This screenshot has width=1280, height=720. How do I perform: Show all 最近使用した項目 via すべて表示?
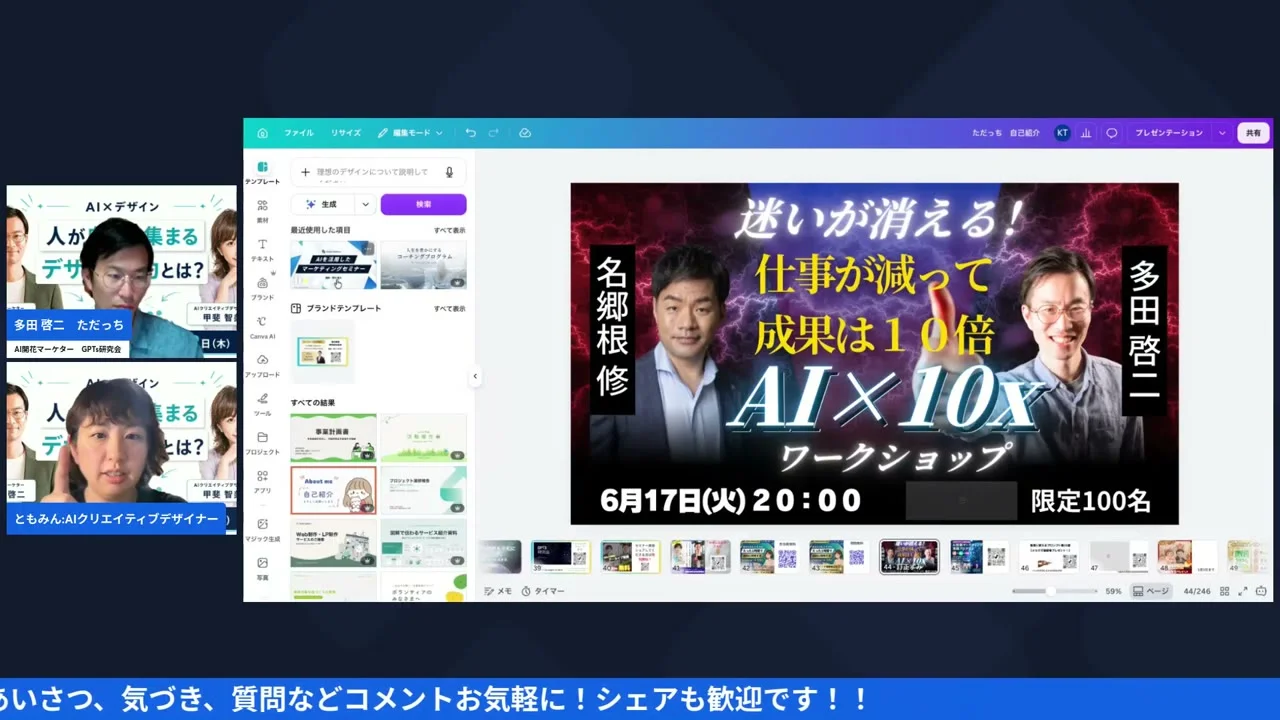tap(449, 230)
